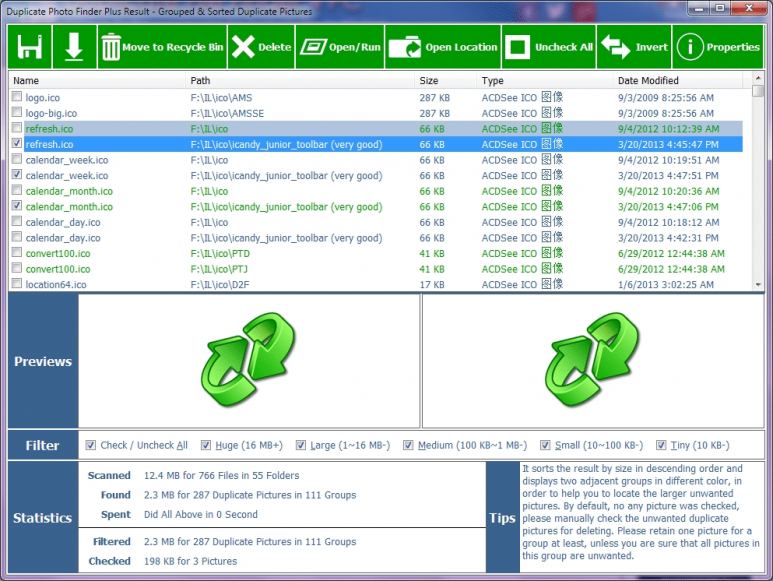The height and width of the screenshot is (581, 773).
Task: Sort the list by Name column header
Action: pyautogui.click(x=27, y=80)
